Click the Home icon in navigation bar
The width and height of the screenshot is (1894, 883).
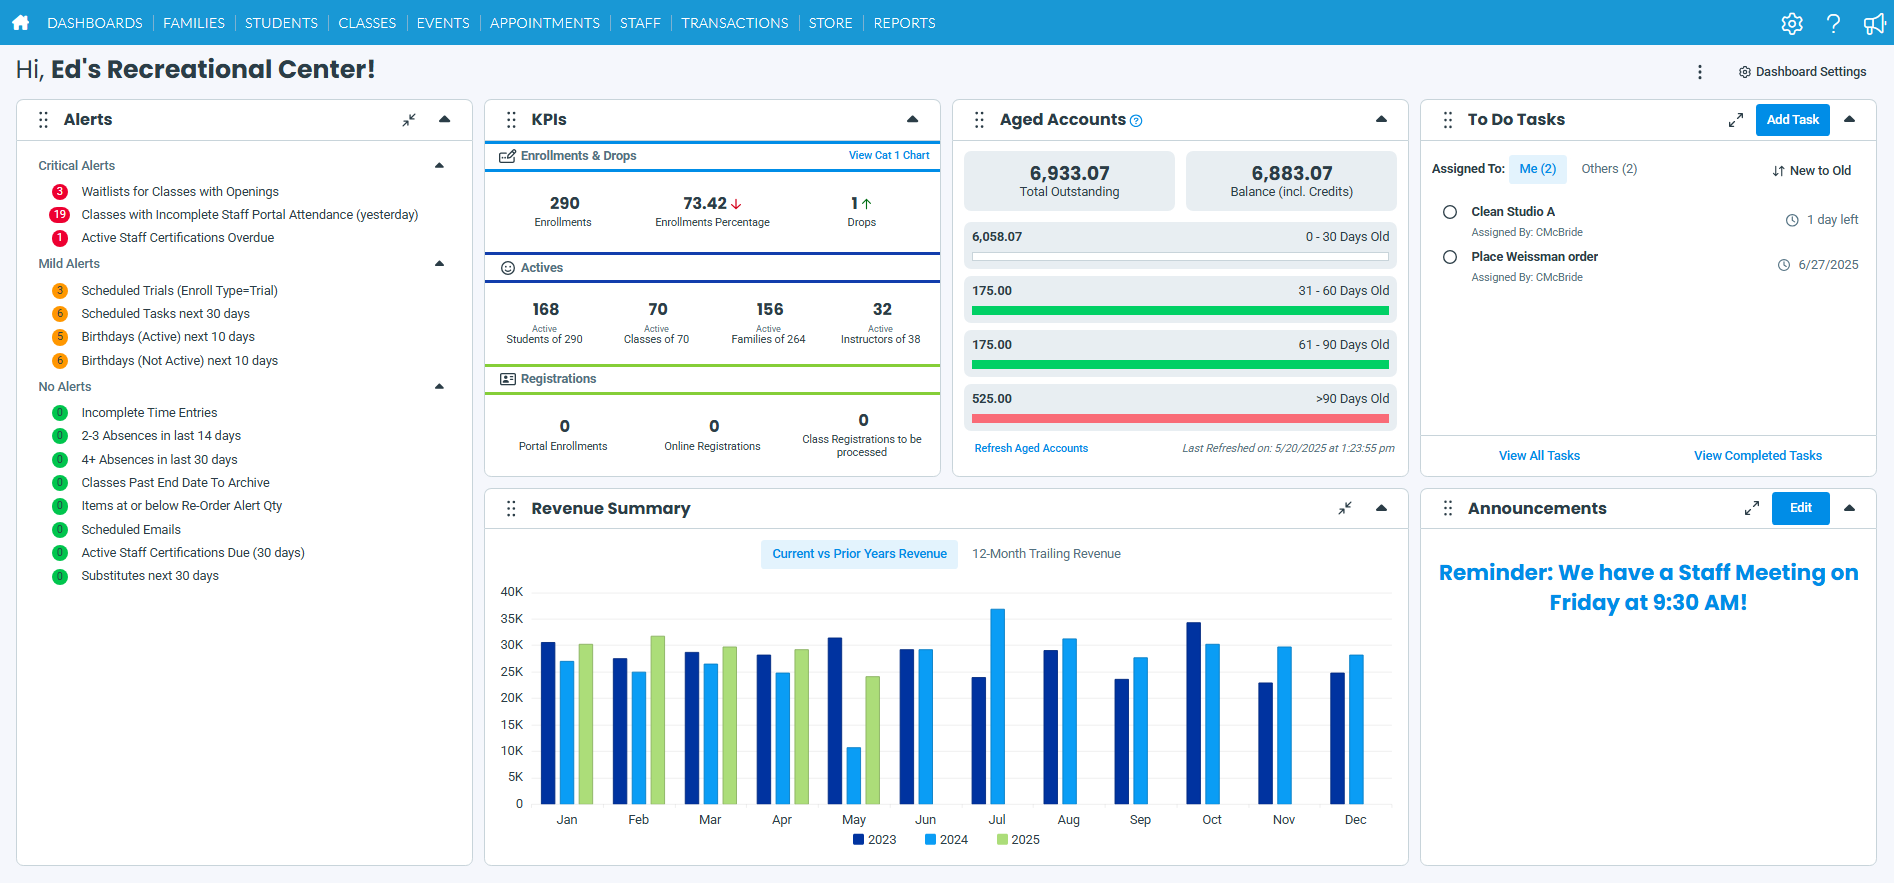(20, 22)
